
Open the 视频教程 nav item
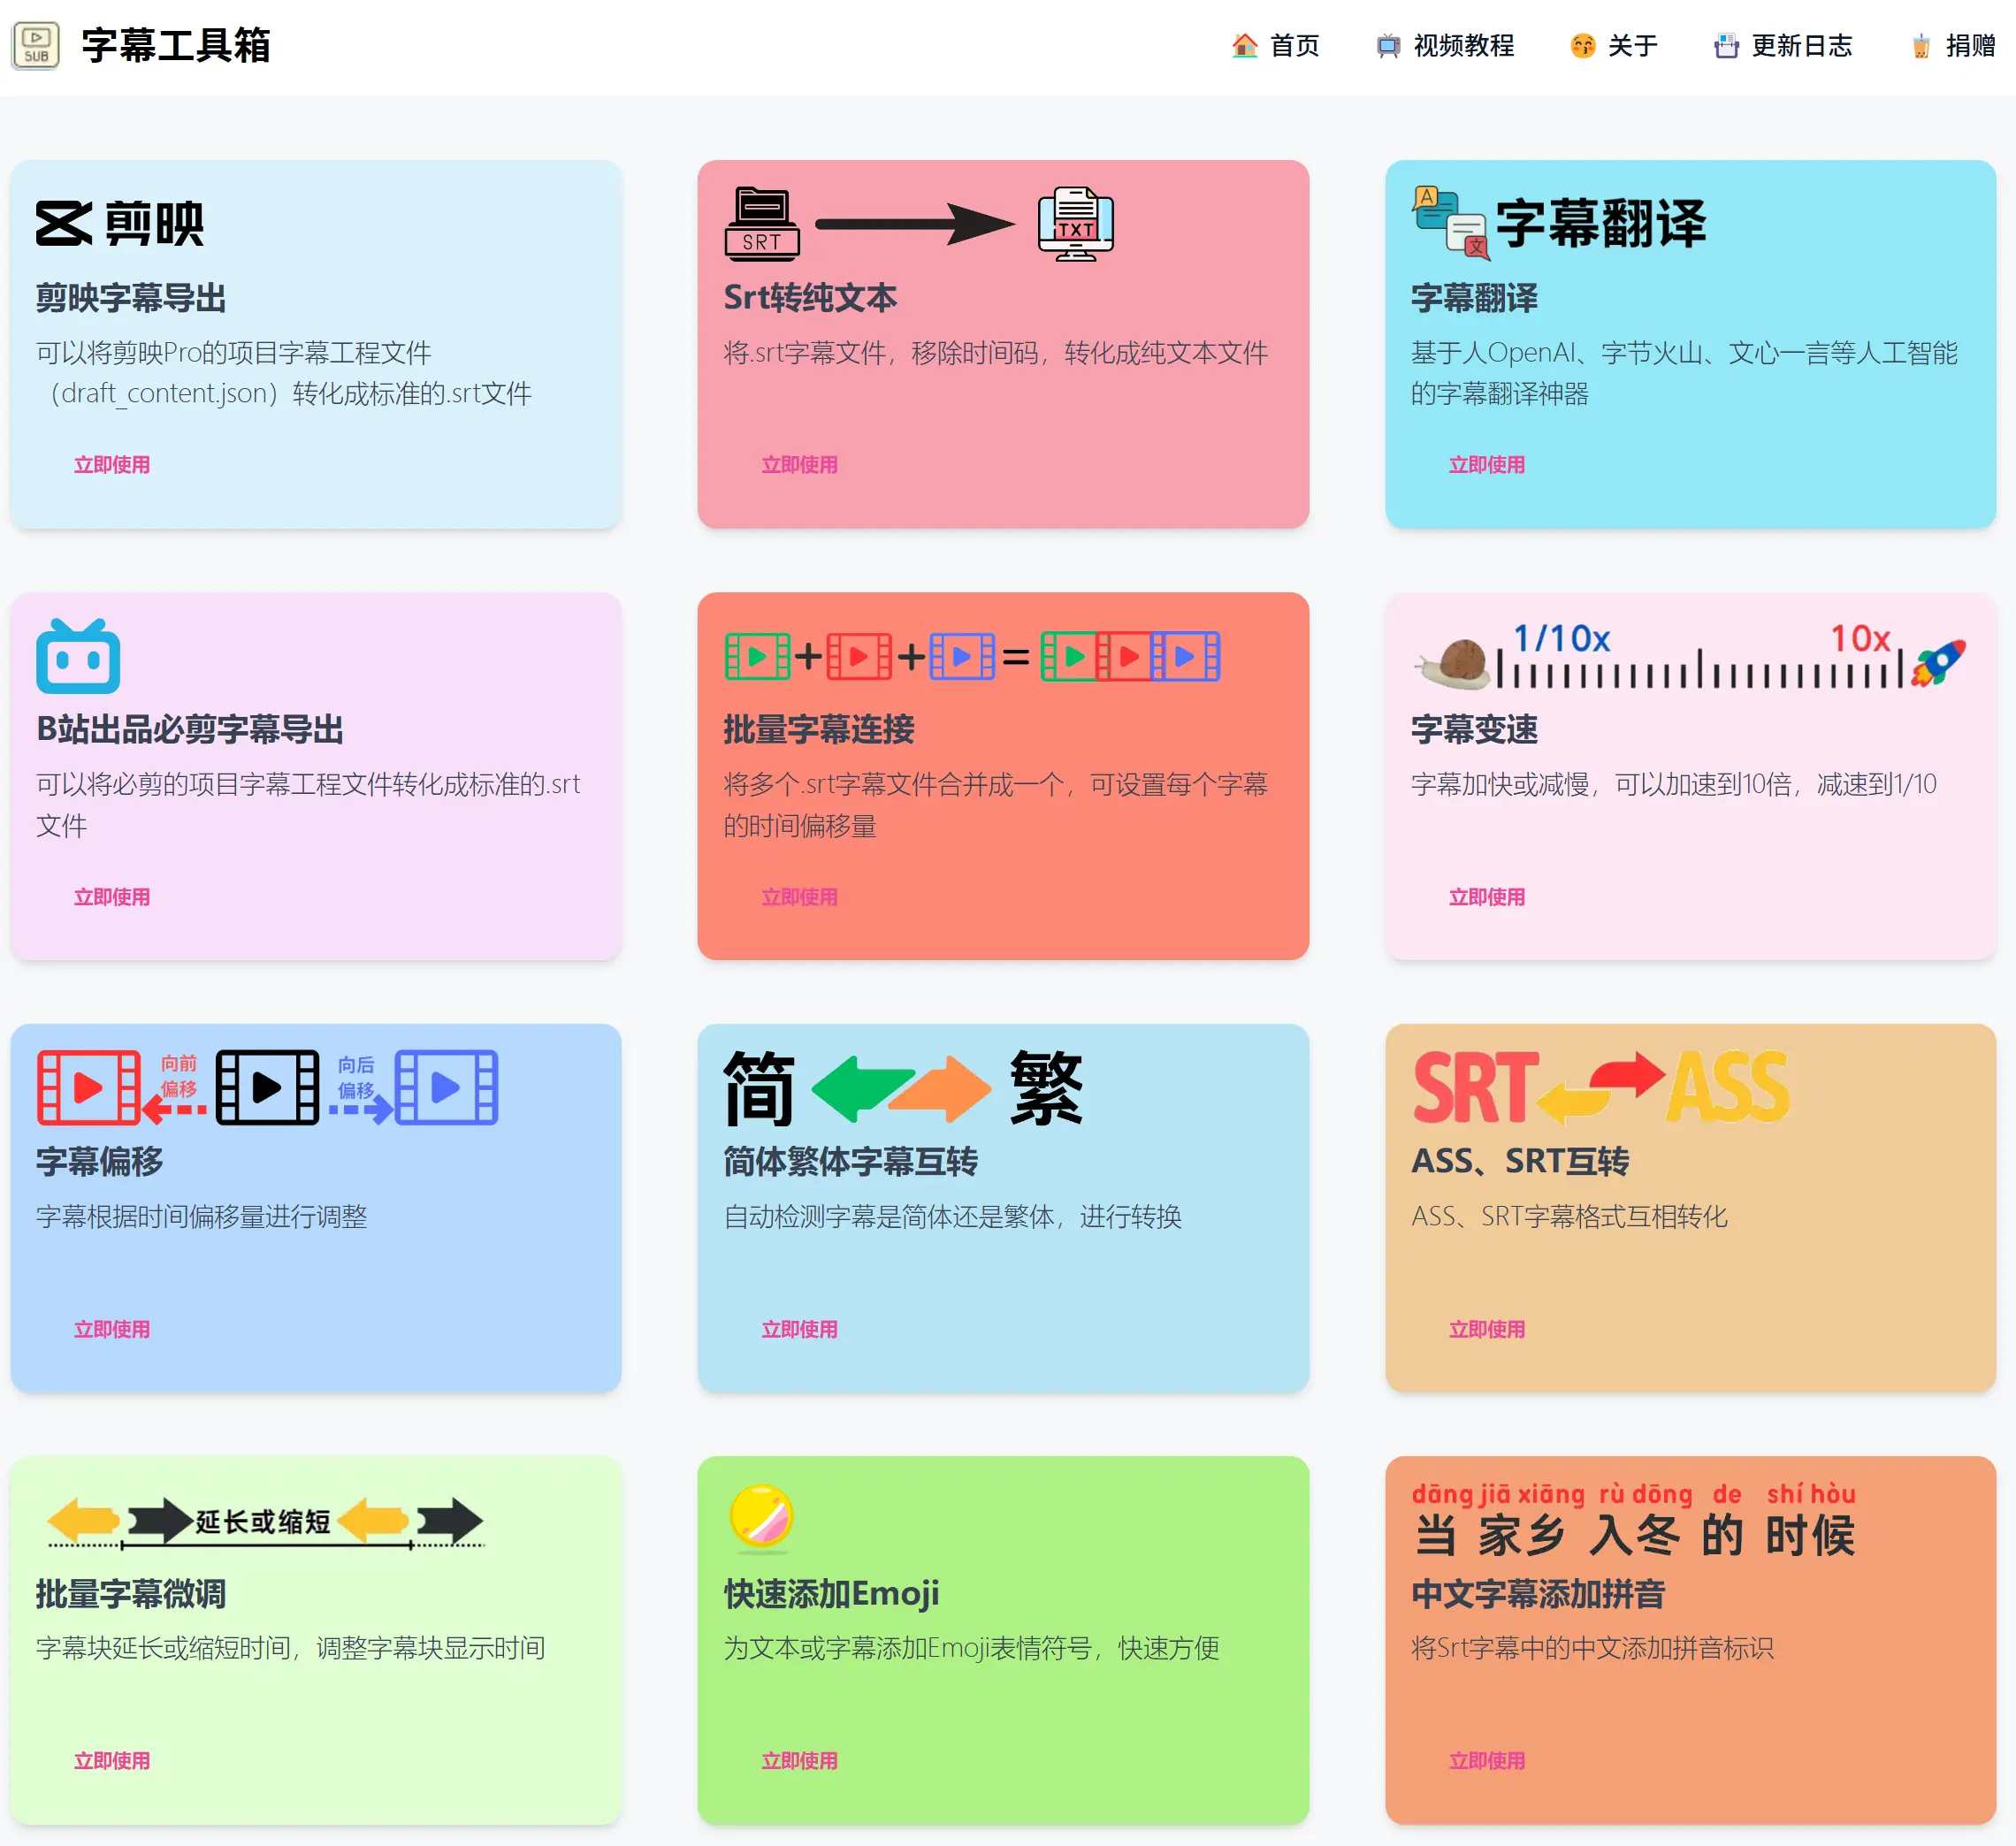click(x=1445, y=46)
